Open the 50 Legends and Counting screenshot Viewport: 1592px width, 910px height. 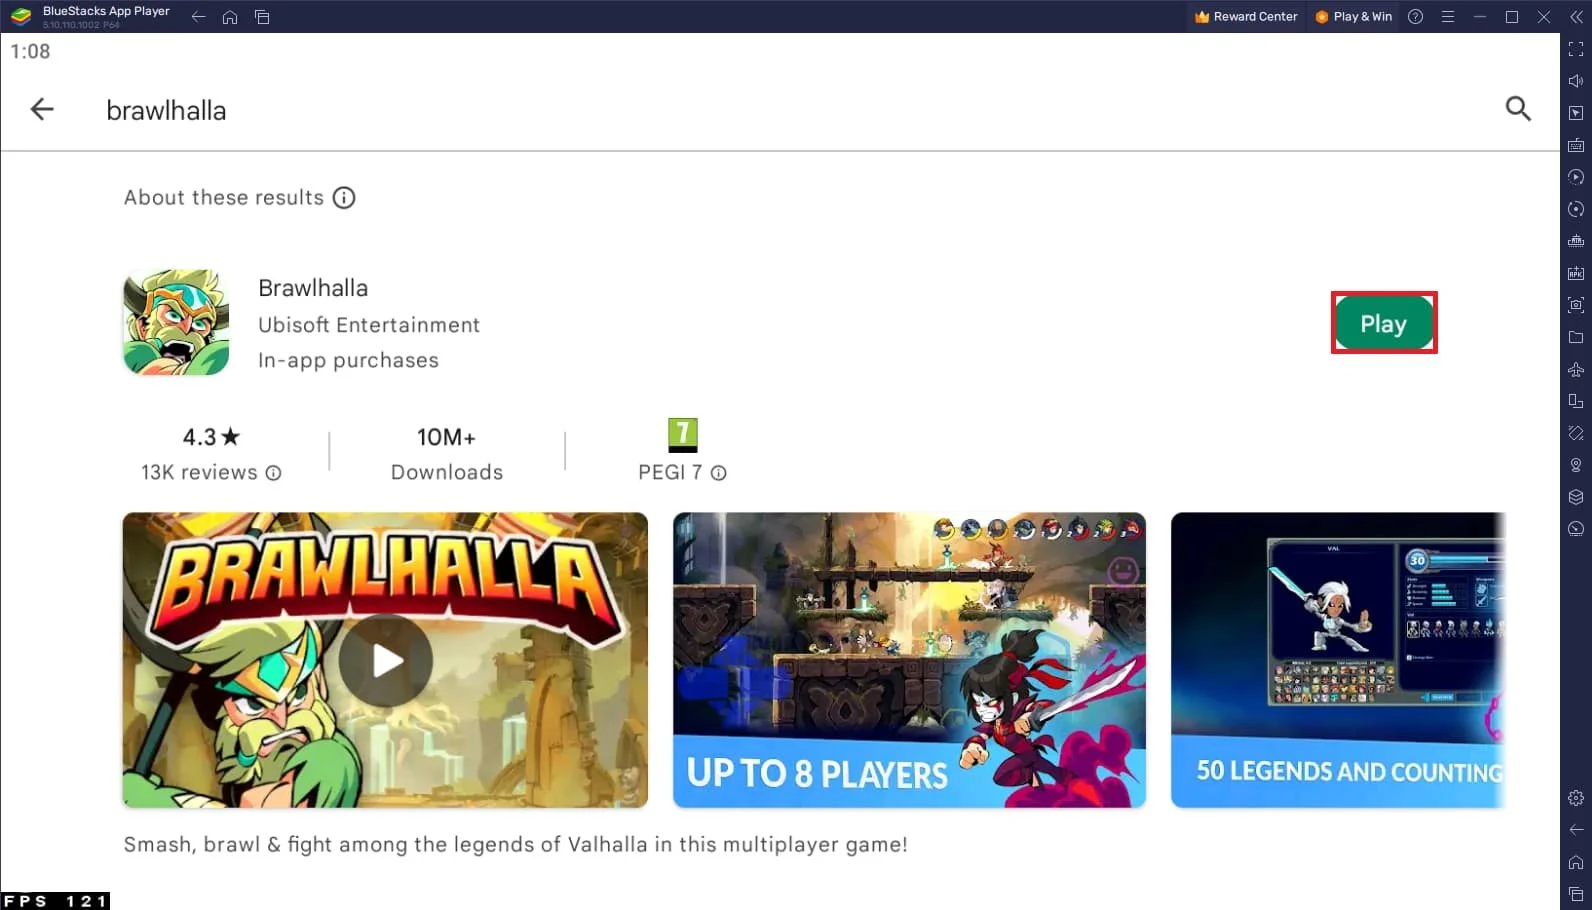tap(1338, 660)
